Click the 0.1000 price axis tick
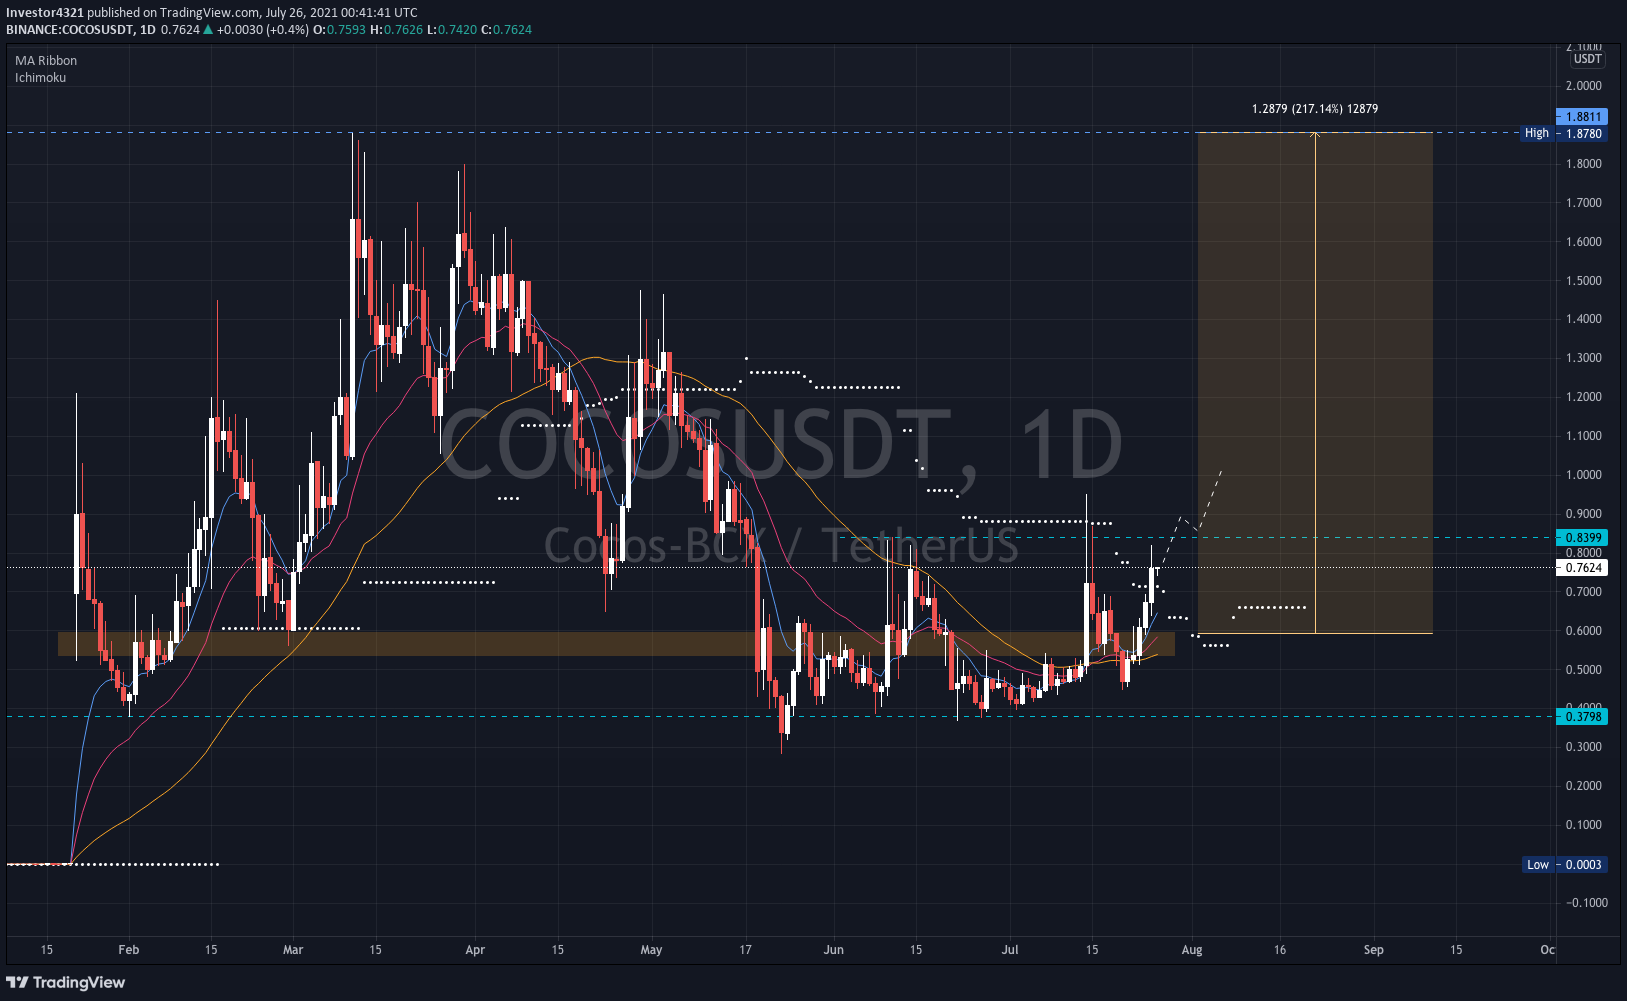The image size is (1627, 1001). [1584, 825]
